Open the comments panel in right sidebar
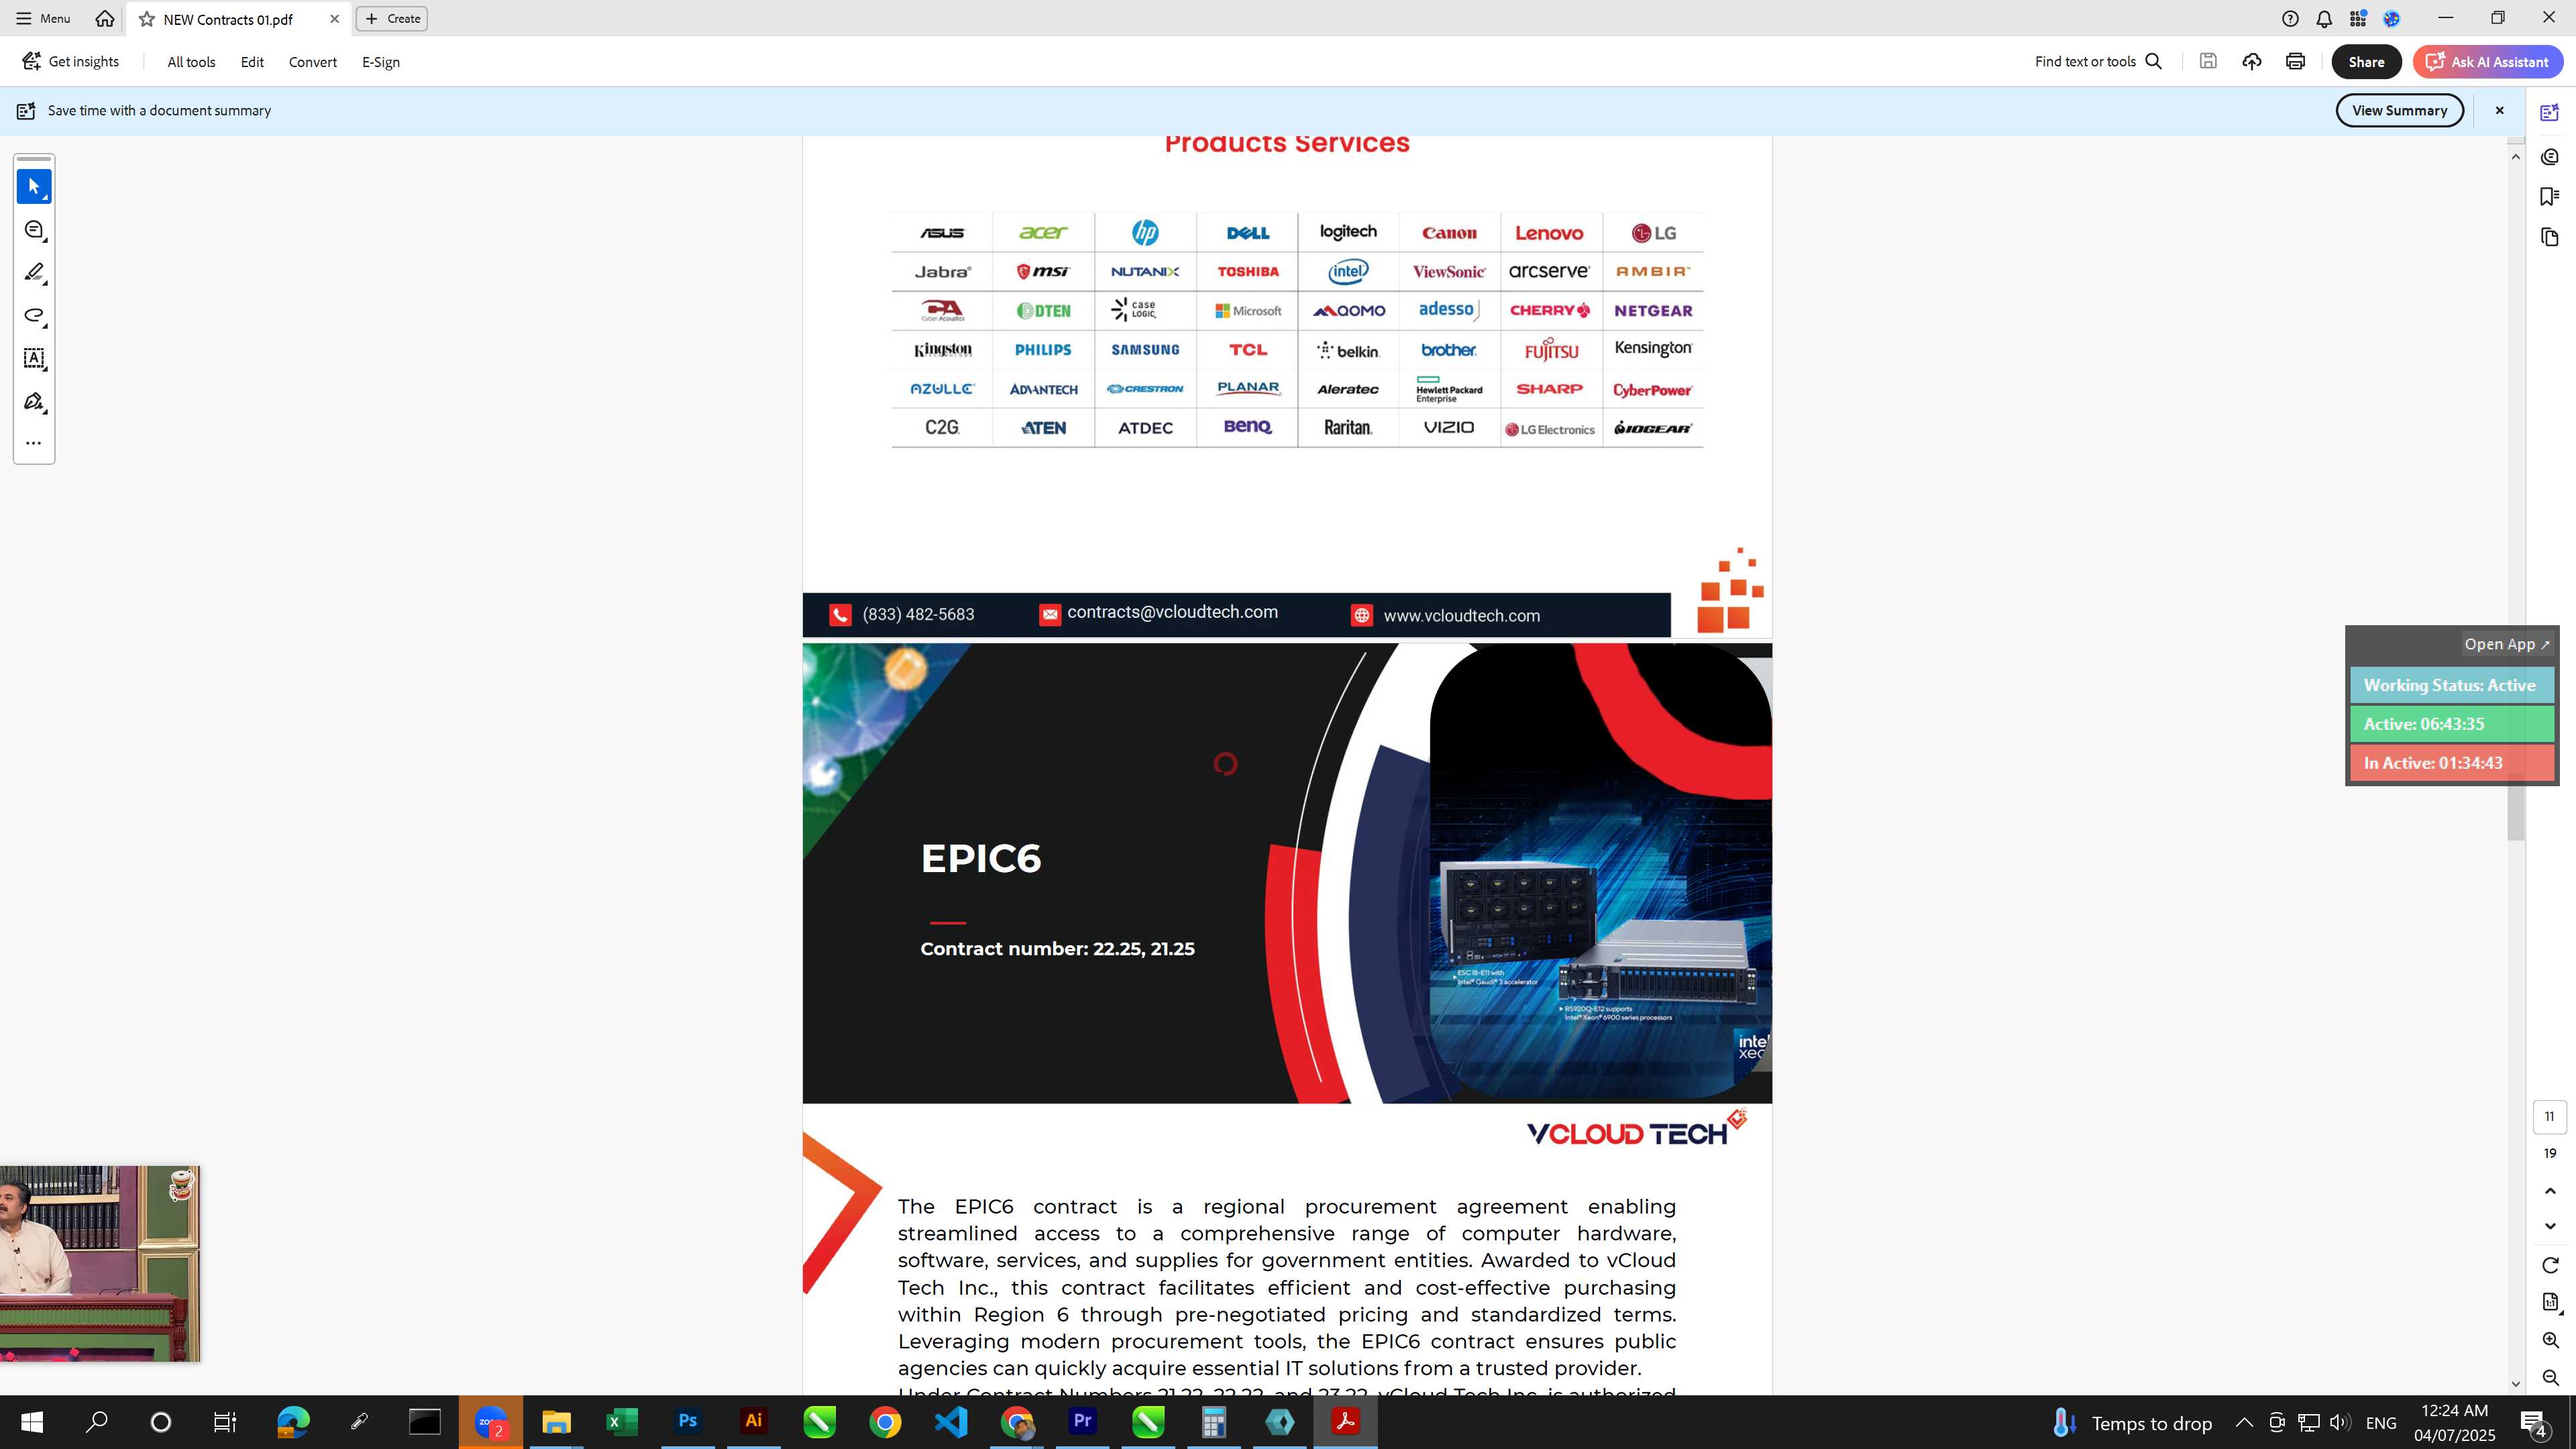The width and height of the screenshot is (2576, 1449). [2549, 157]
